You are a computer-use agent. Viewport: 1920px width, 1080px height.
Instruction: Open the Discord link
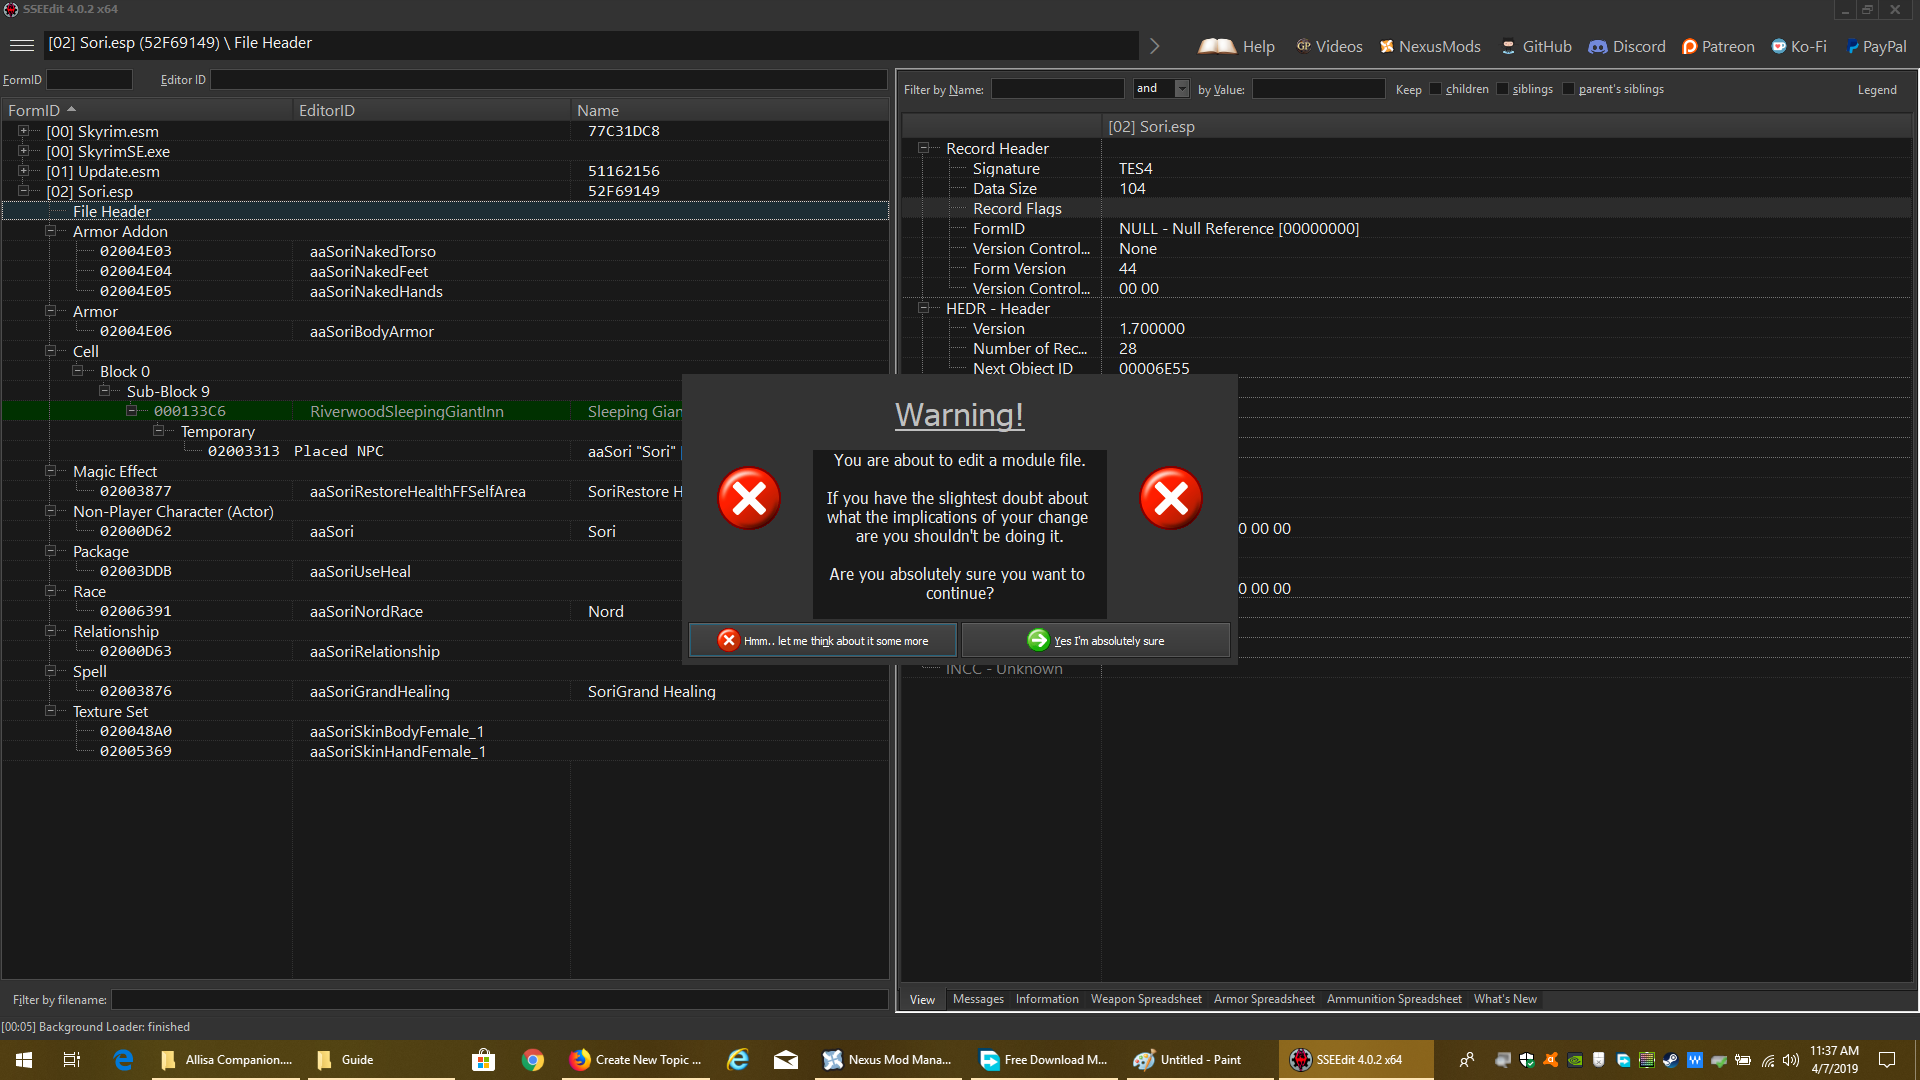(x=1627, y=46)
